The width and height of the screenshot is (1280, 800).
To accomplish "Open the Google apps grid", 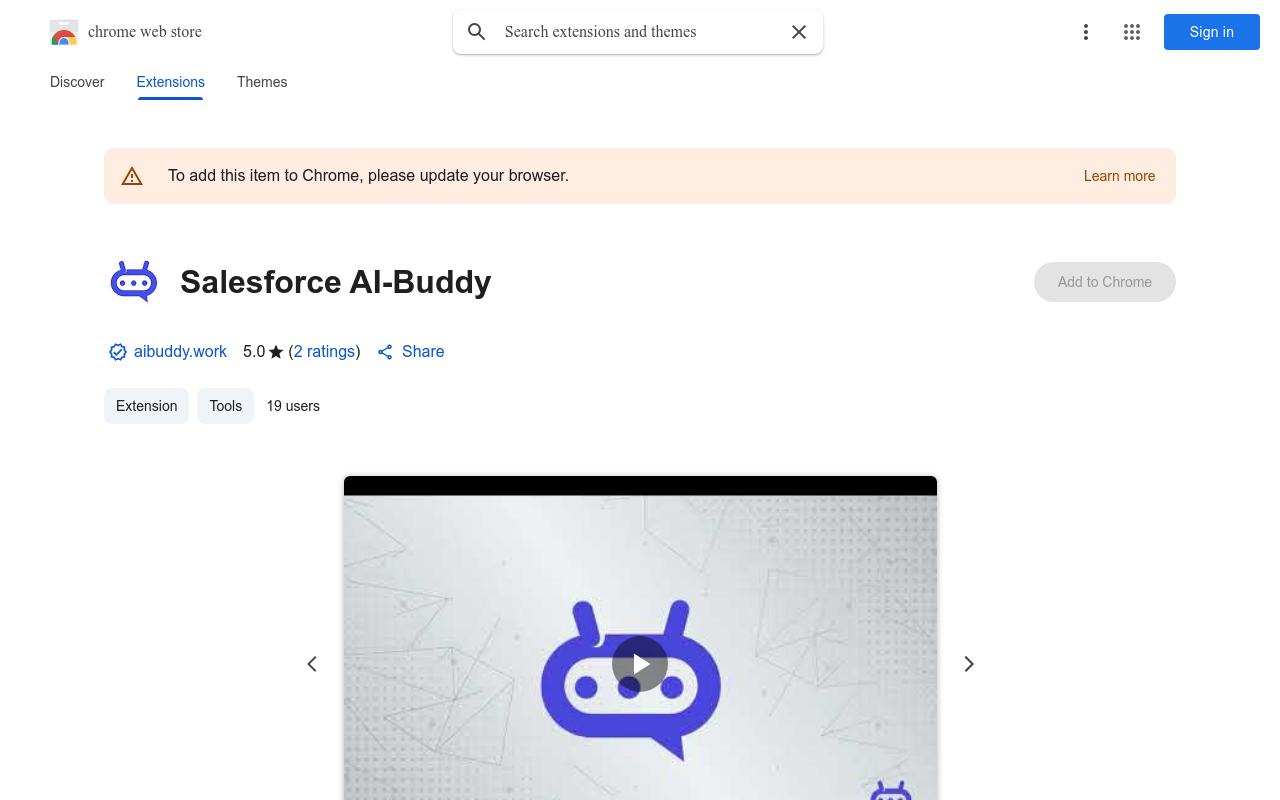I will tap(1132, 32).
